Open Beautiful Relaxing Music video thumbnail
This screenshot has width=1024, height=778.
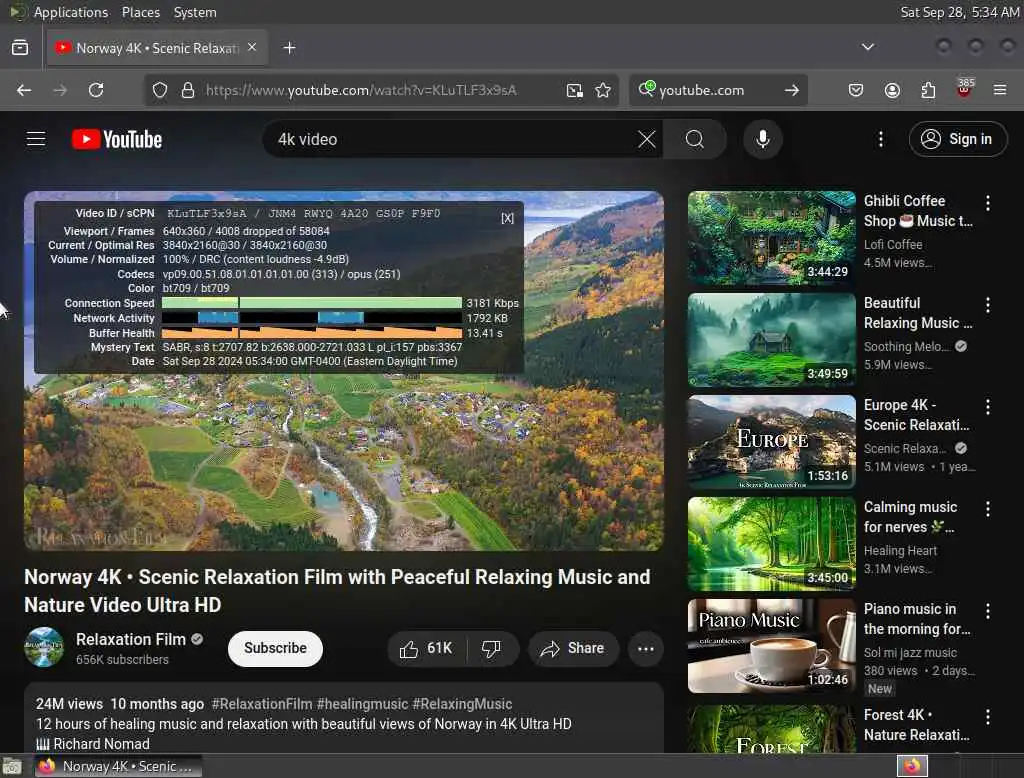(x=772, y=340)
